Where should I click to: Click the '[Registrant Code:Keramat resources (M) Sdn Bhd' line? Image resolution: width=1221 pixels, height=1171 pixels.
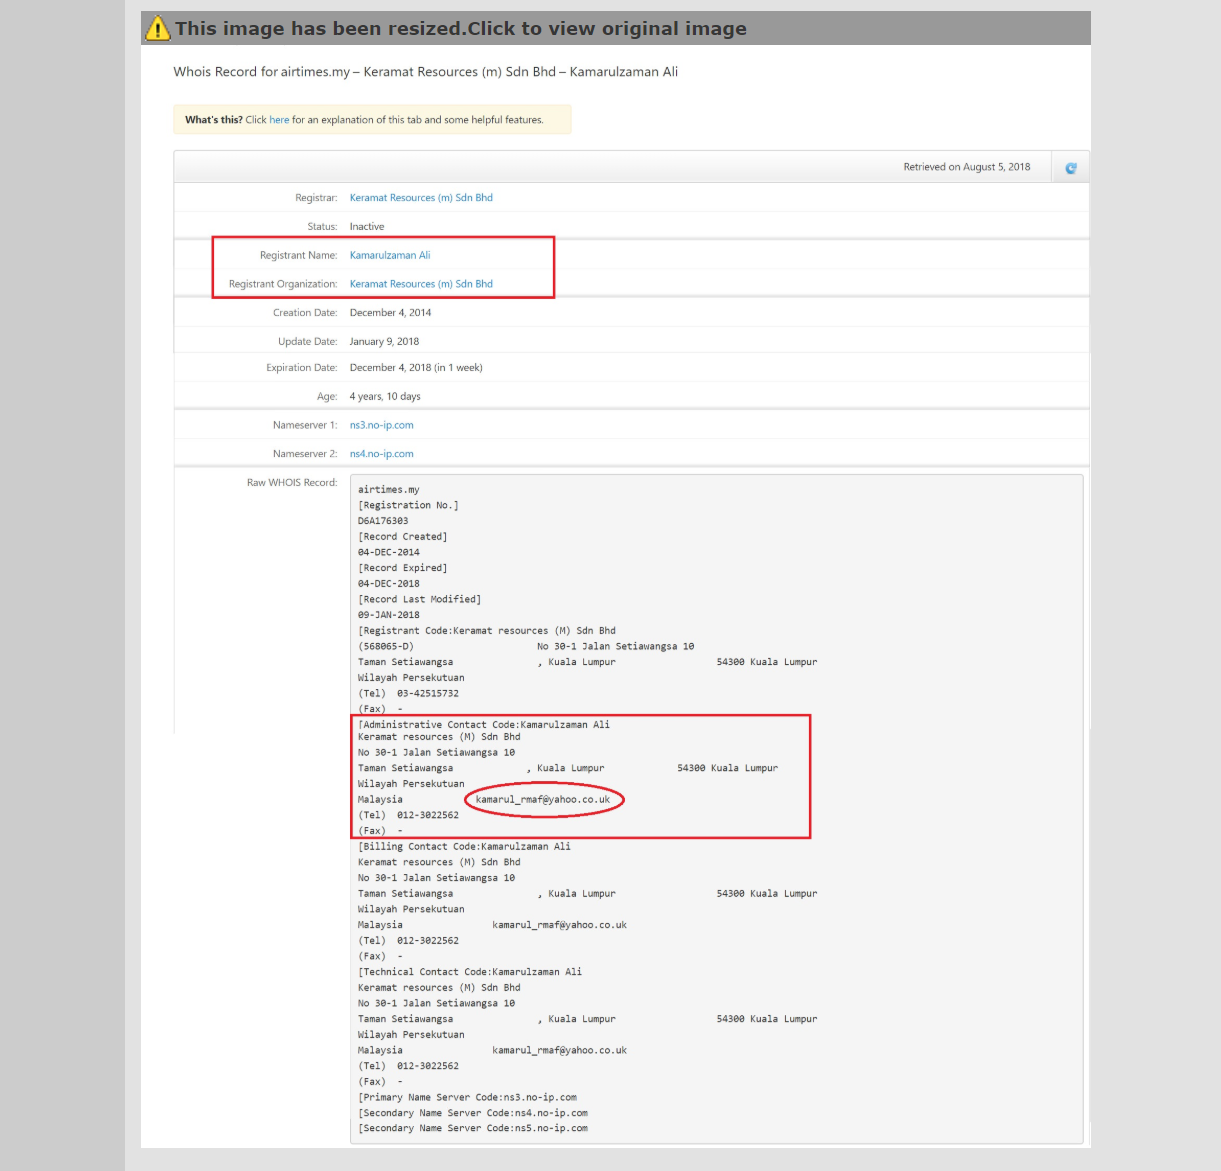click(x=487, y=631)
